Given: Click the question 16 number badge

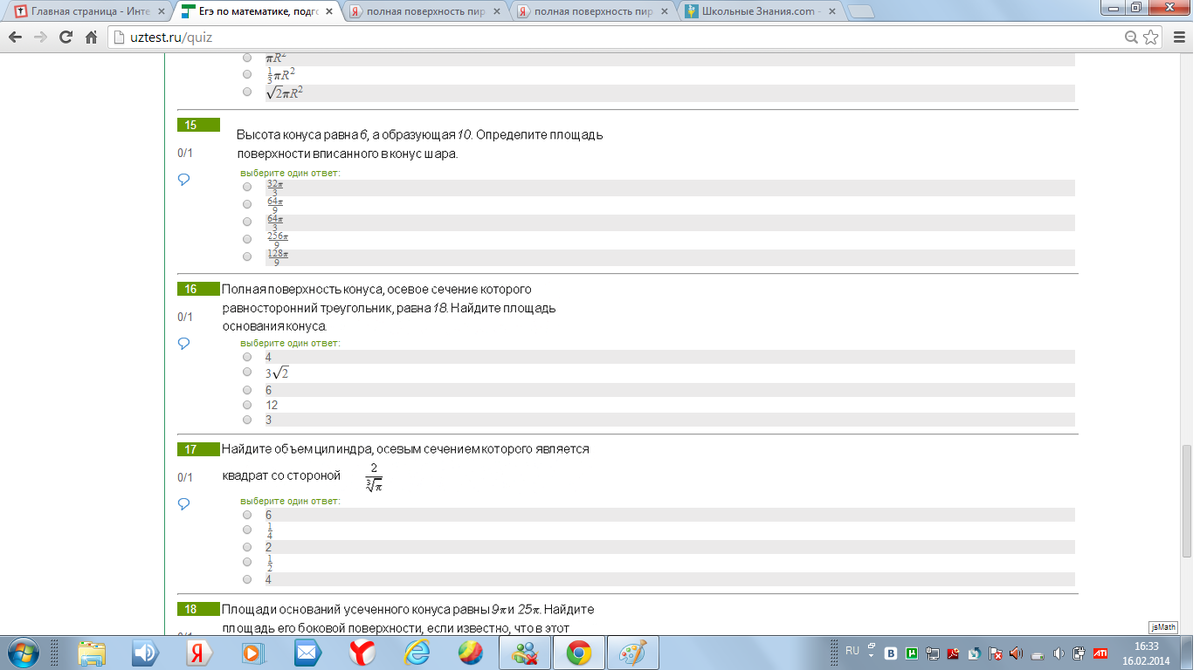Looking at the screenshot, I should pyautogui.click(x=198, y=289).
